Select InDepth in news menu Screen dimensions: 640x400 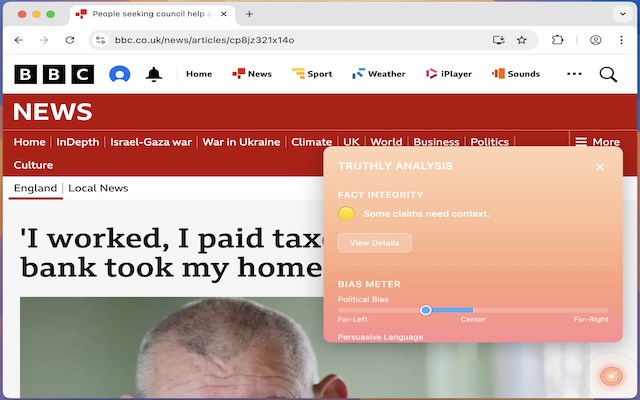click(78, 142)
